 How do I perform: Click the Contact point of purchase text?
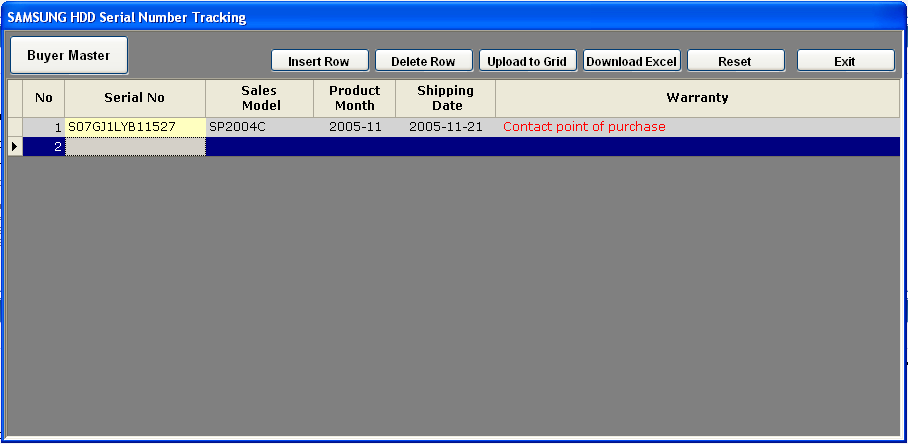click(x=584, y=126)
